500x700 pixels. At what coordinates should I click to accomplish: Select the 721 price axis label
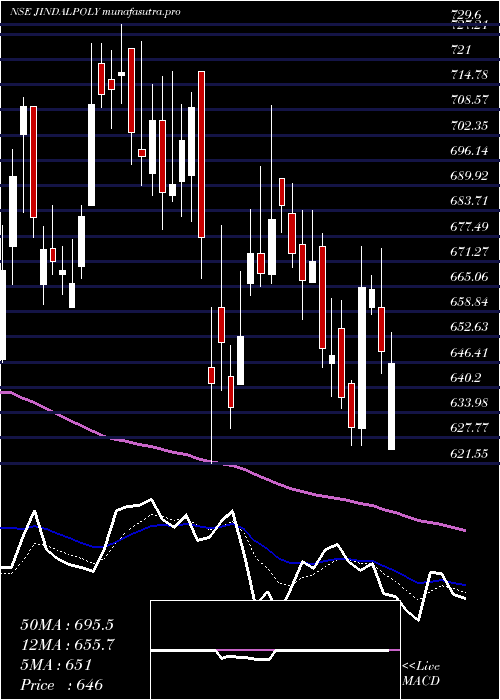point(461,49)
